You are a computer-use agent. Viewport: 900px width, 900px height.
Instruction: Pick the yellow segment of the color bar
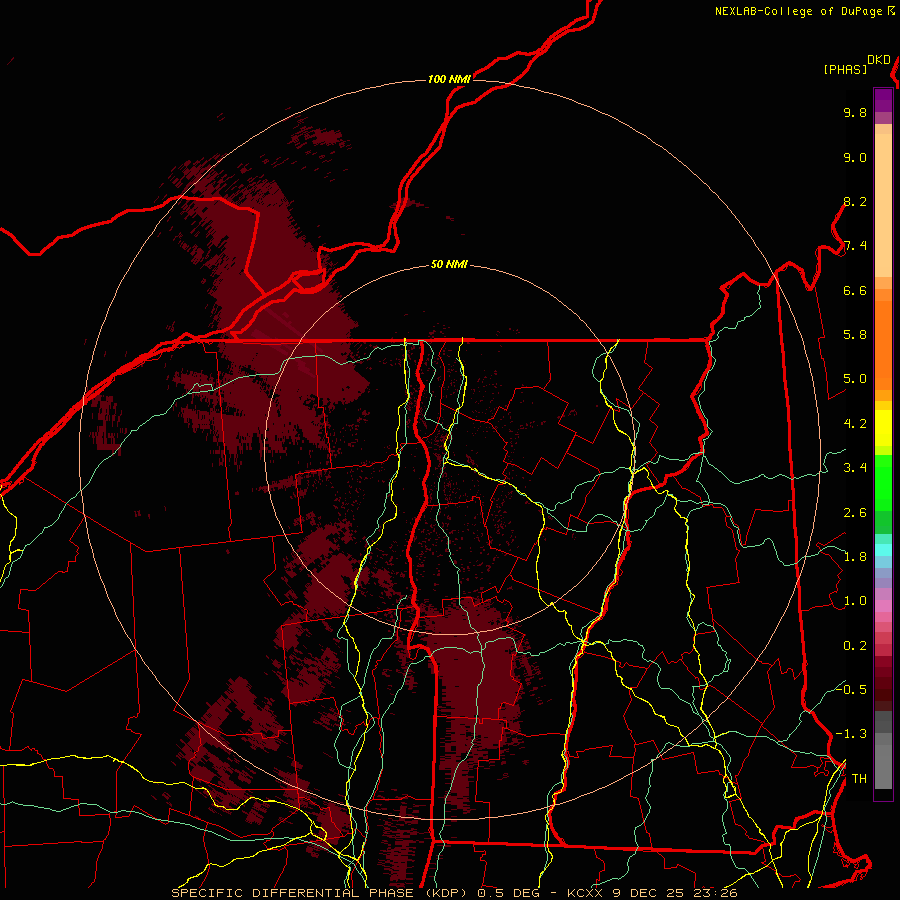[x=883, y=428]
